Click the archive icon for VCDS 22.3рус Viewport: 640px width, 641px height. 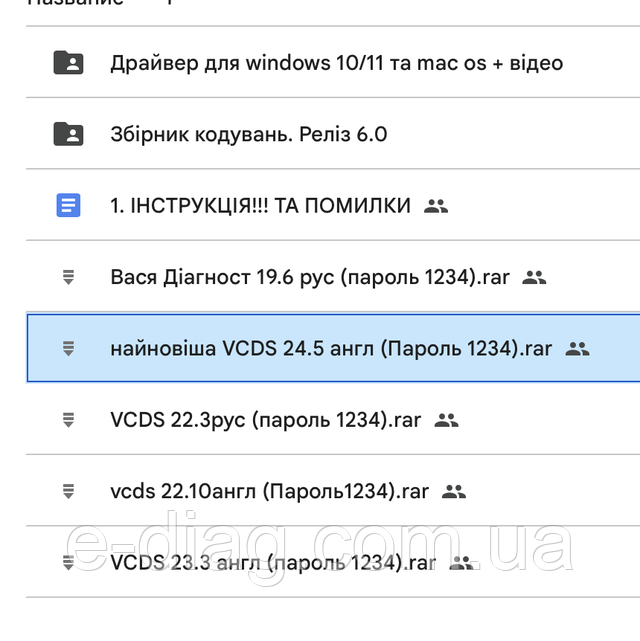(x=68, y=420)
